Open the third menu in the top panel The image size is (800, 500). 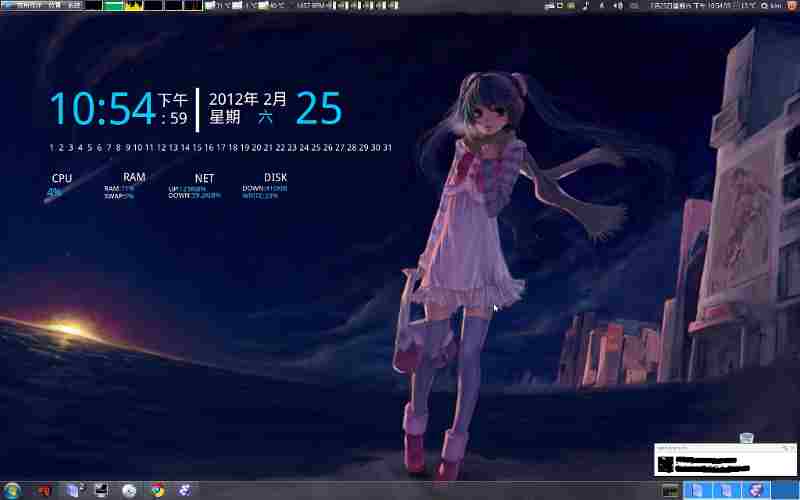pyautogui.click(x=74, y=5)
